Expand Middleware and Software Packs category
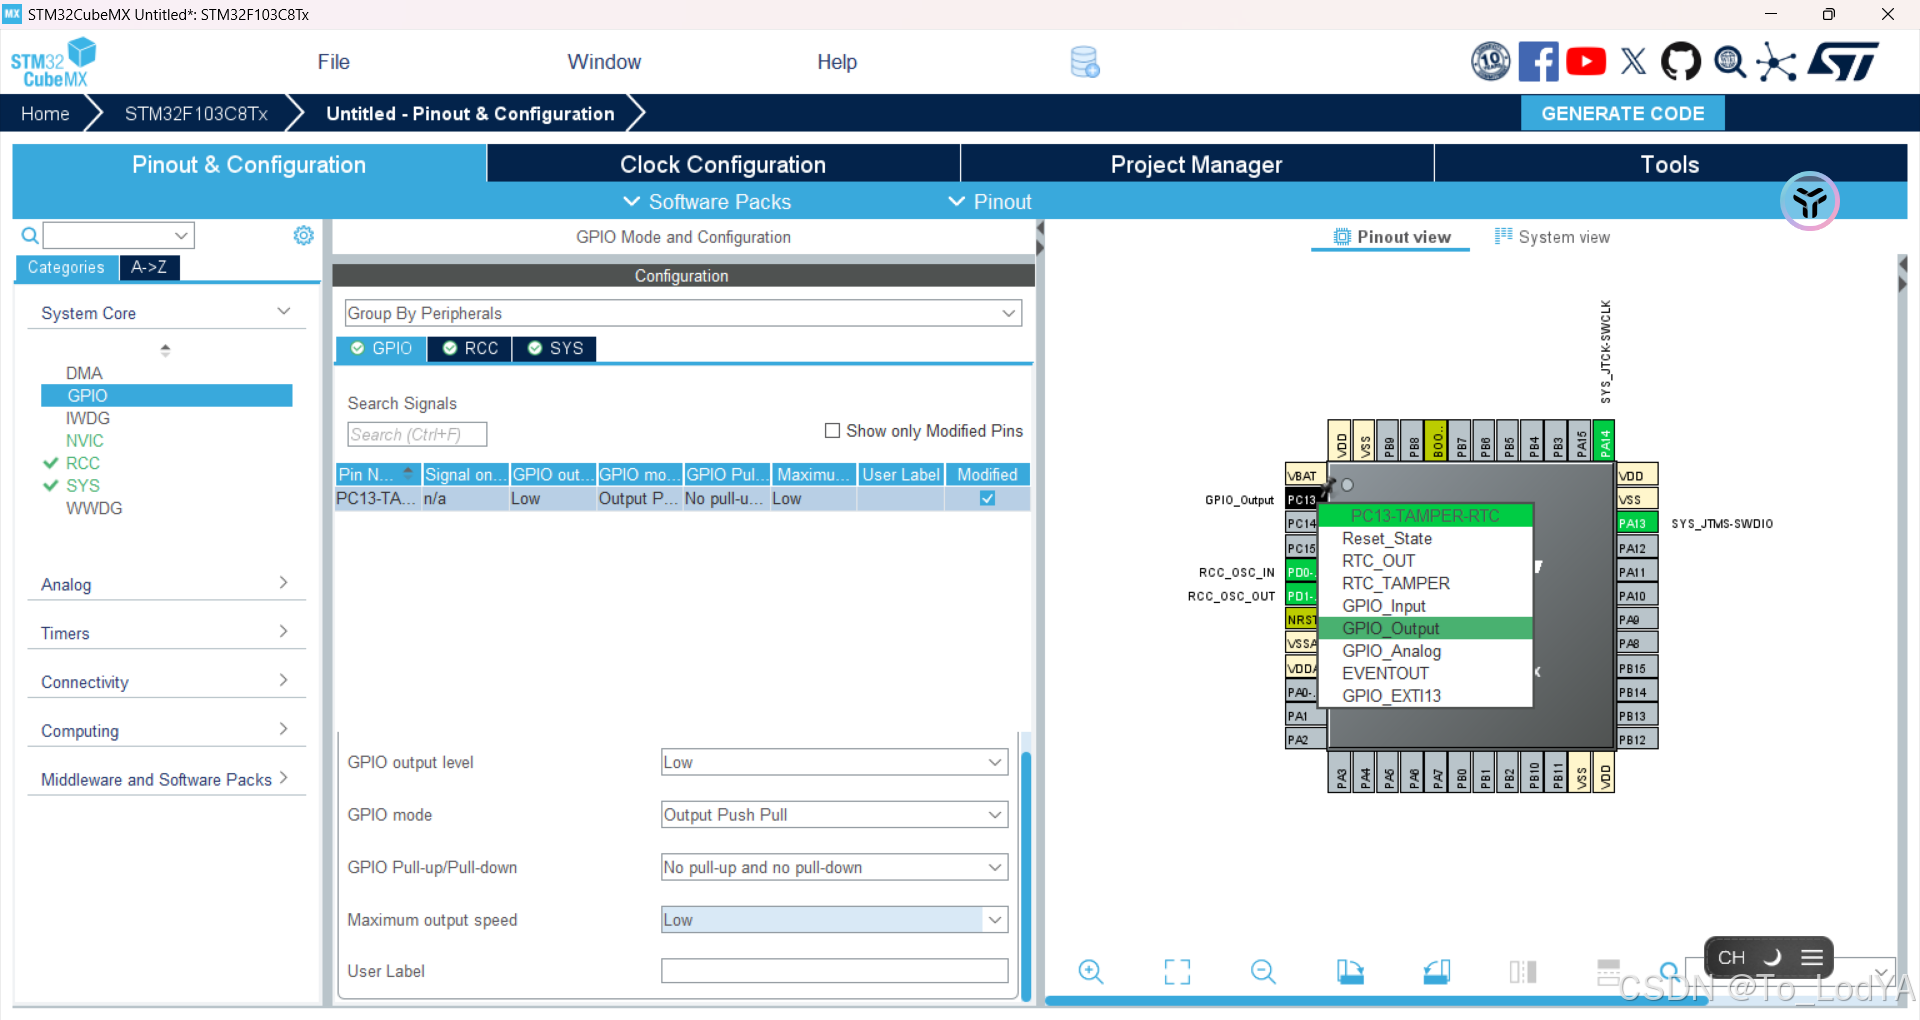The width and height of the screenshot is (1920, 1020). (165, 780)
